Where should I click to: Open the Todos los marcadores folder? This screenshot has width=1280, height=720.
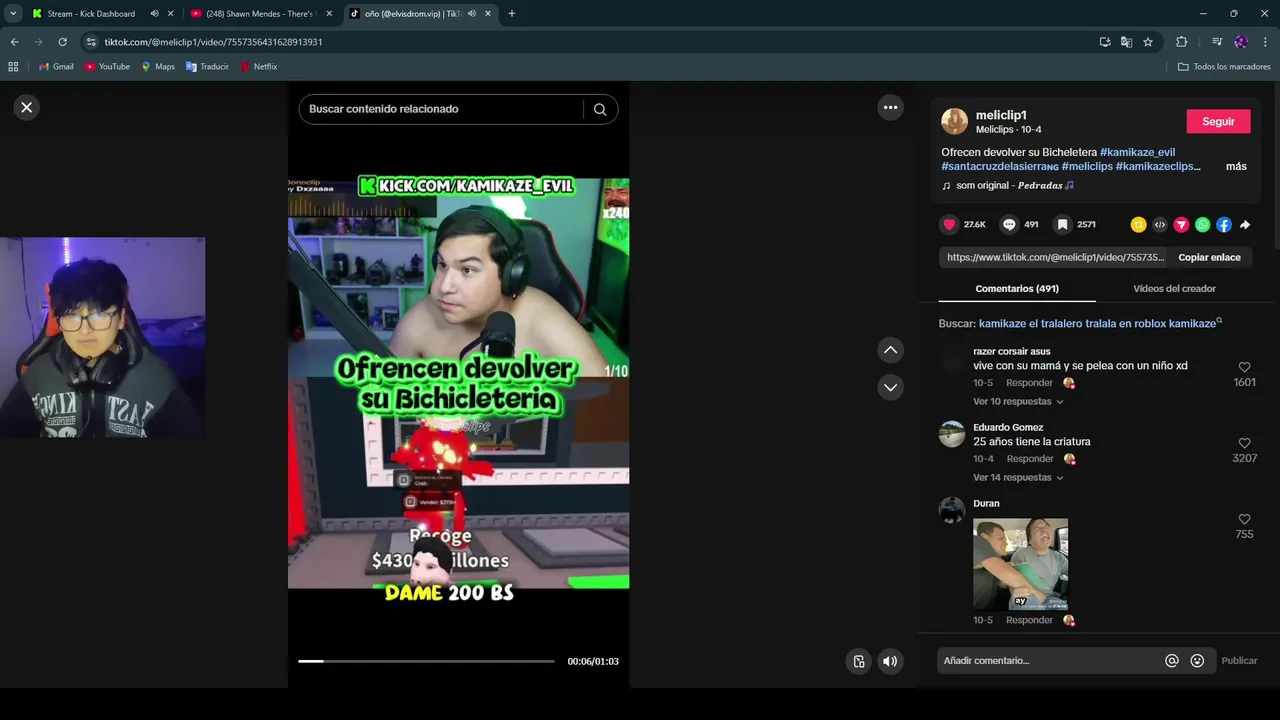click(x=1224, y=67)
